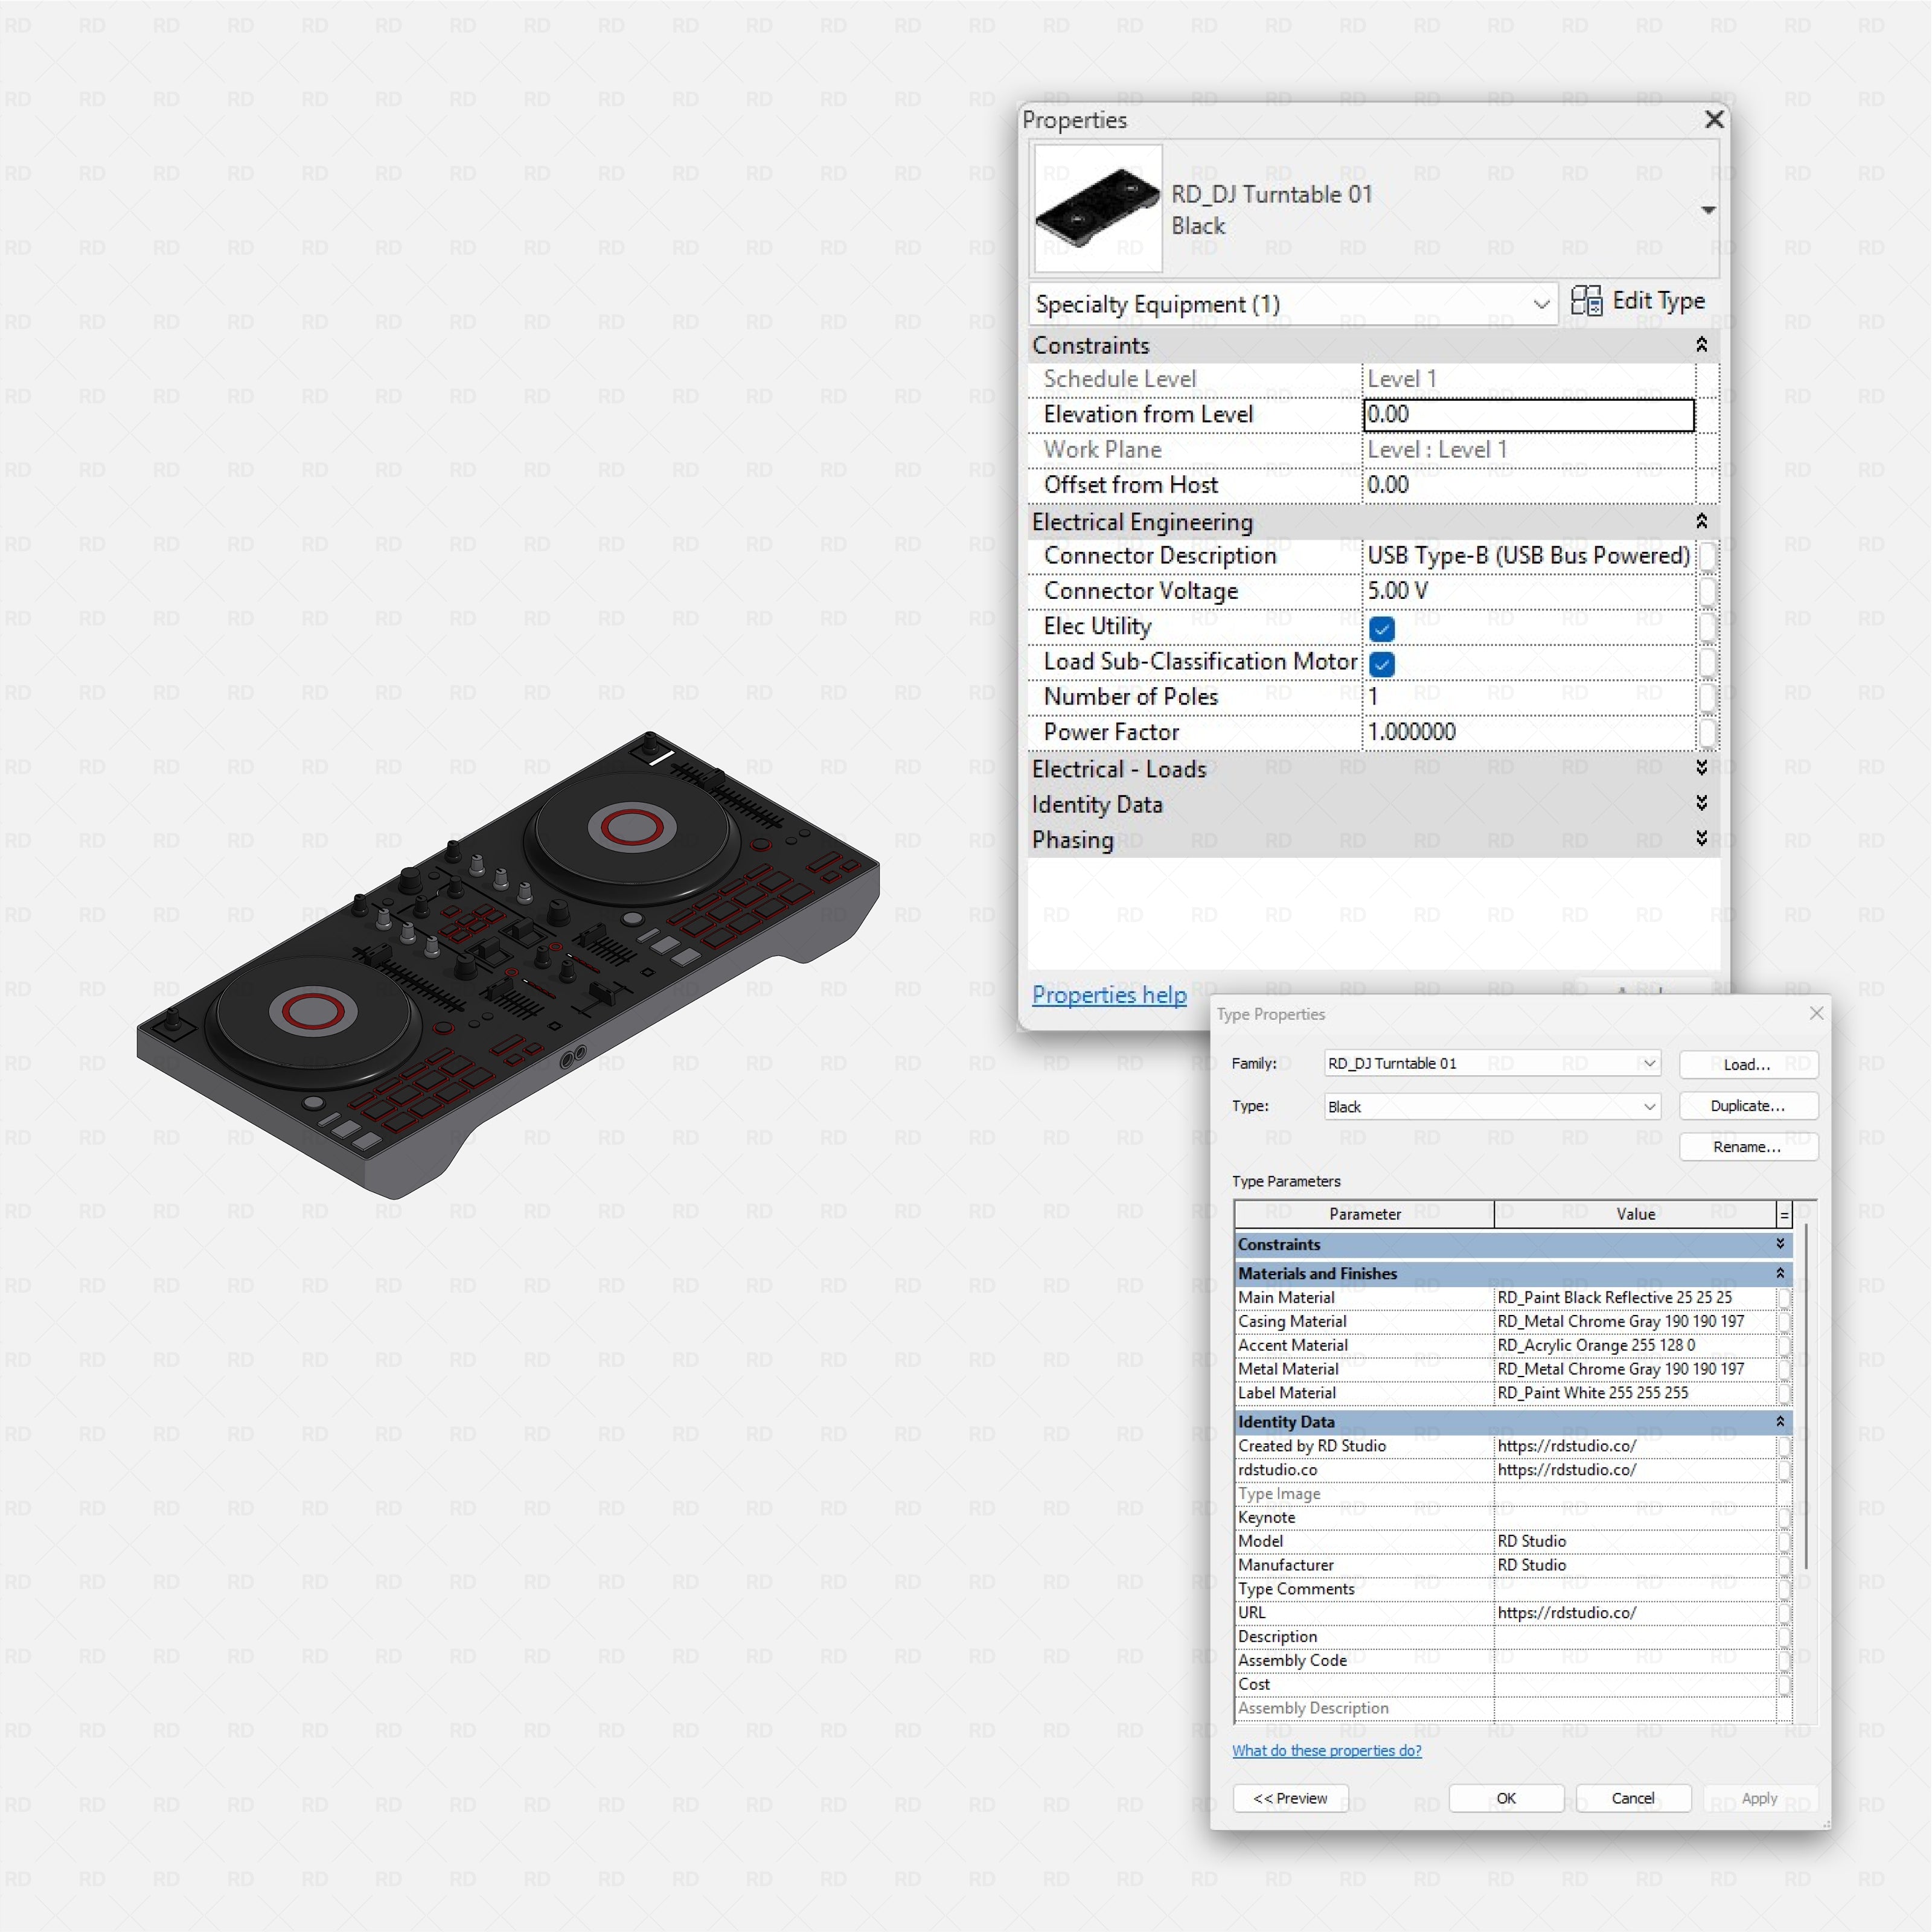Click the Connector Voltage associate button
Screen dimensions: 1932x1932
[x=1708, y=591]
